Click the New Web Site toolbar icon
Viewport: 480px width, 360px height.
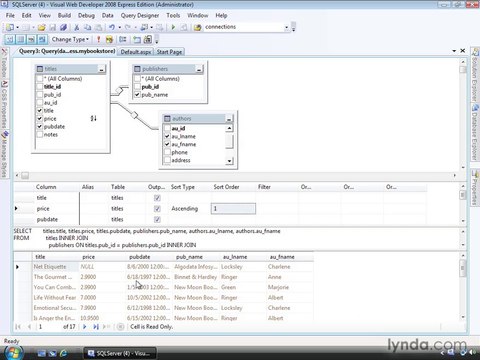tap(10, 27)
